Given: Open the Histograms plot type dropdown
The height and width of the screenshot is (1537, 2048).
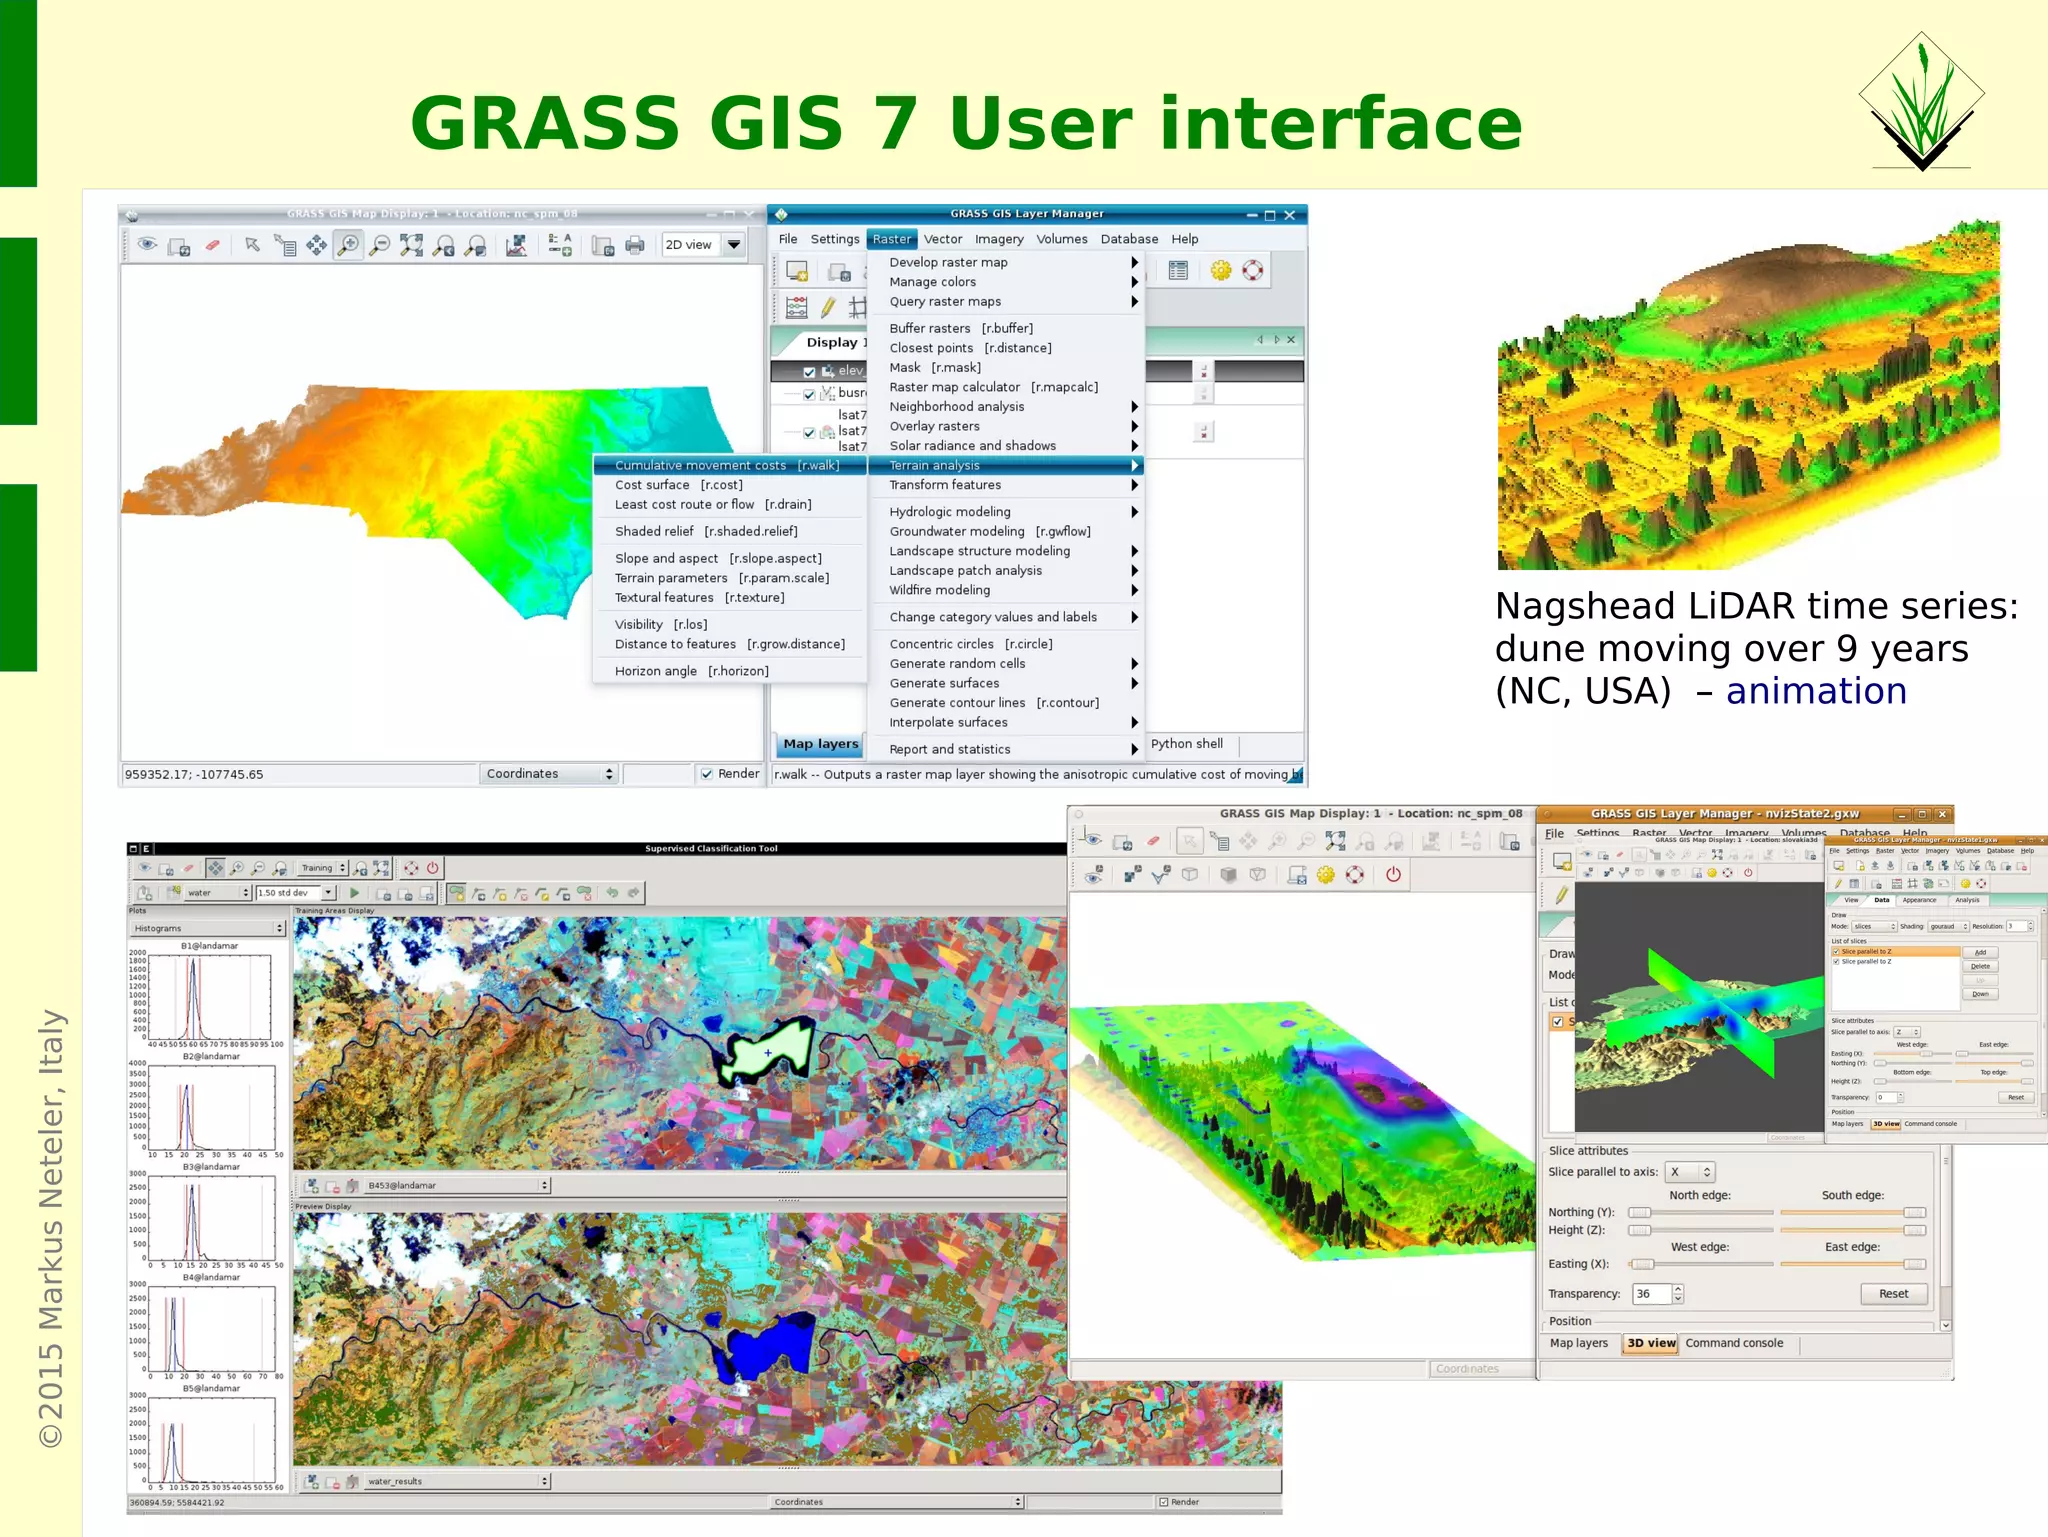Looking at the screenshot, I should (x=208, y=928).
